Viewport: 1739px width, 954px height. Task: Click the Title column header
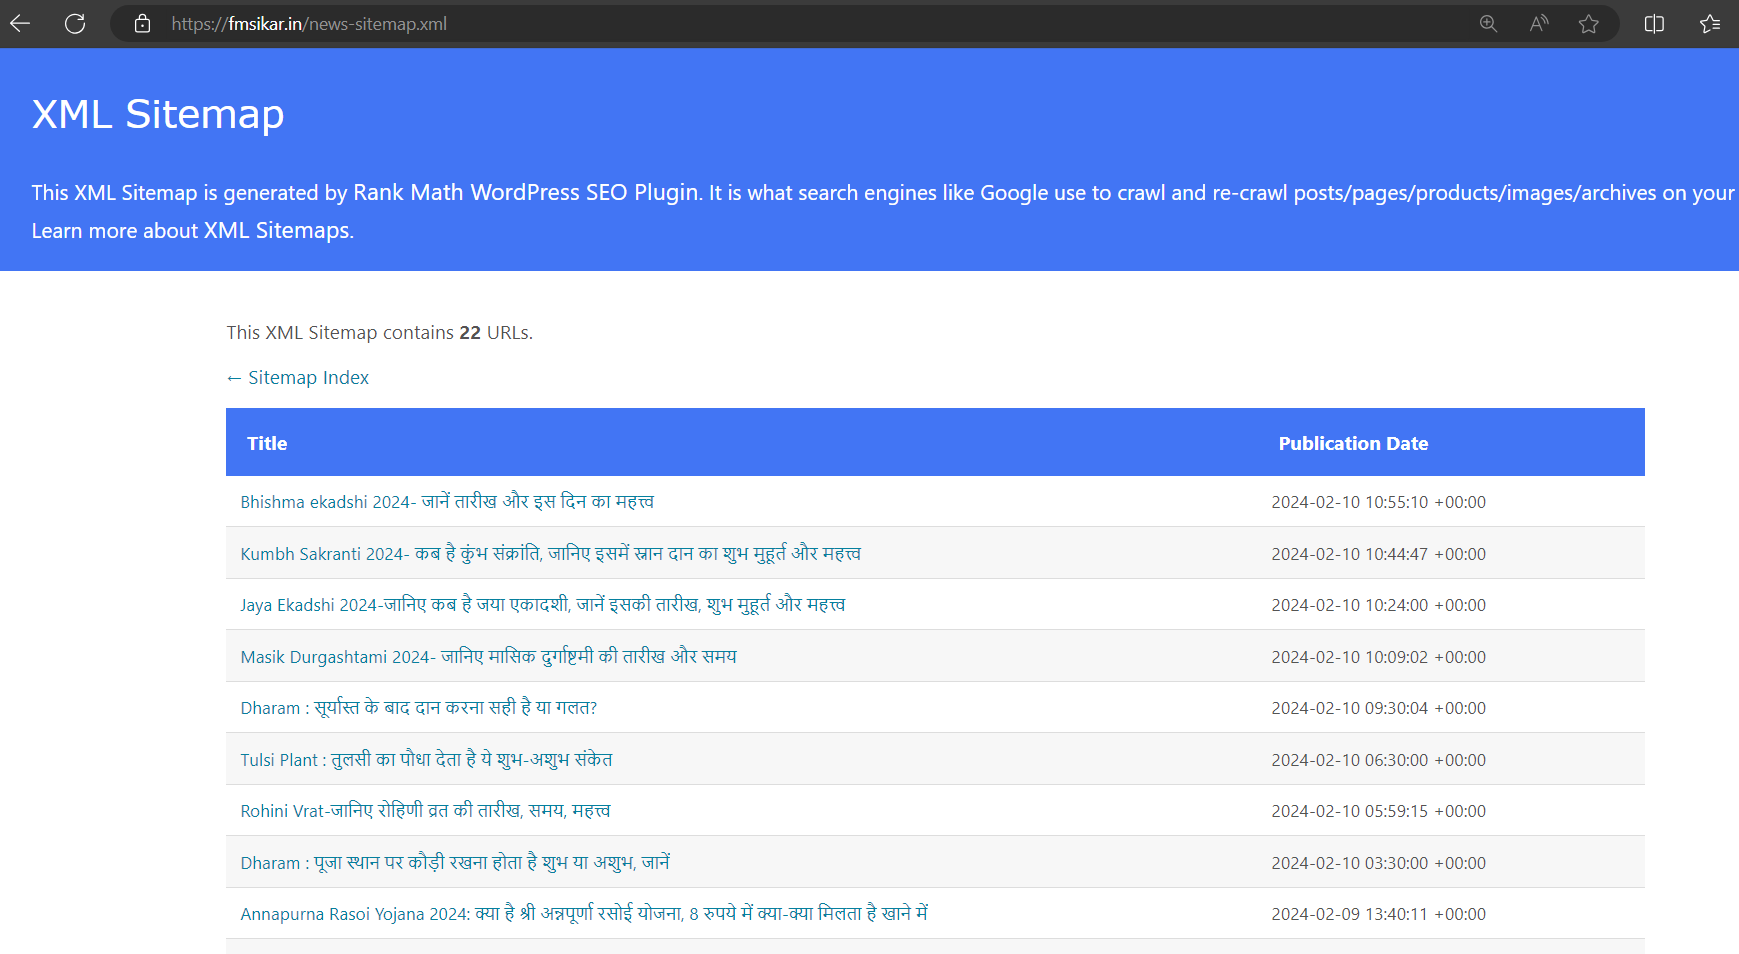pyautogui.click(x=267, y=443)
